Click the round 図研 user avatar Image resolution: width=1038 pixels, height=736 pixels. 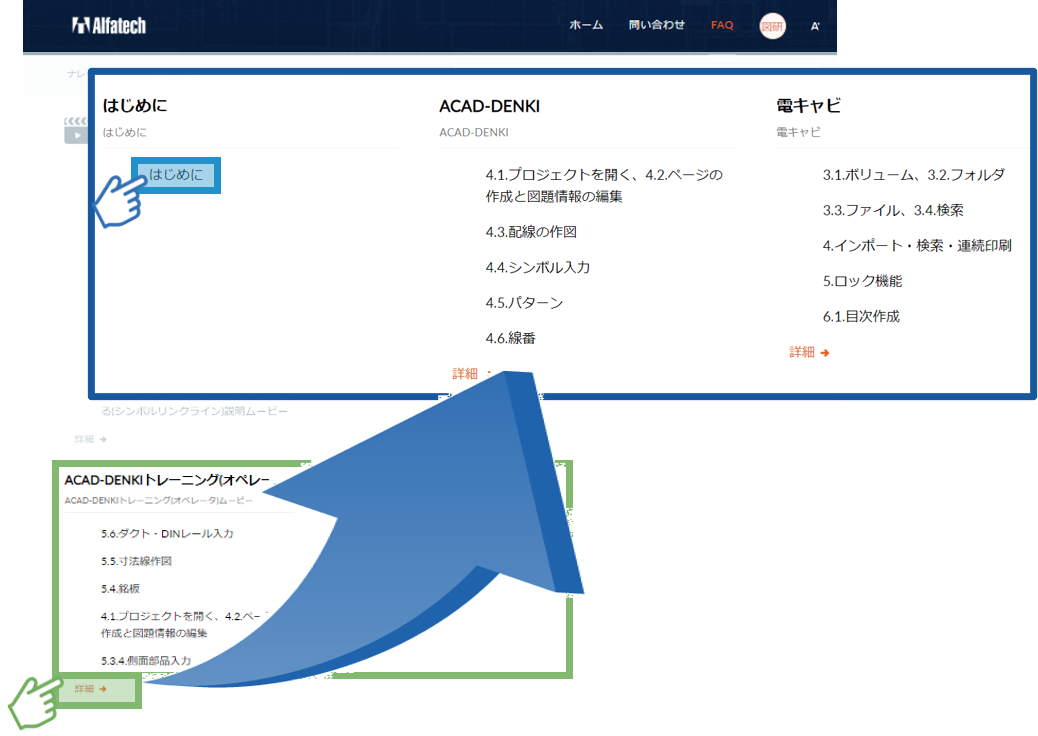pos(772,26)
